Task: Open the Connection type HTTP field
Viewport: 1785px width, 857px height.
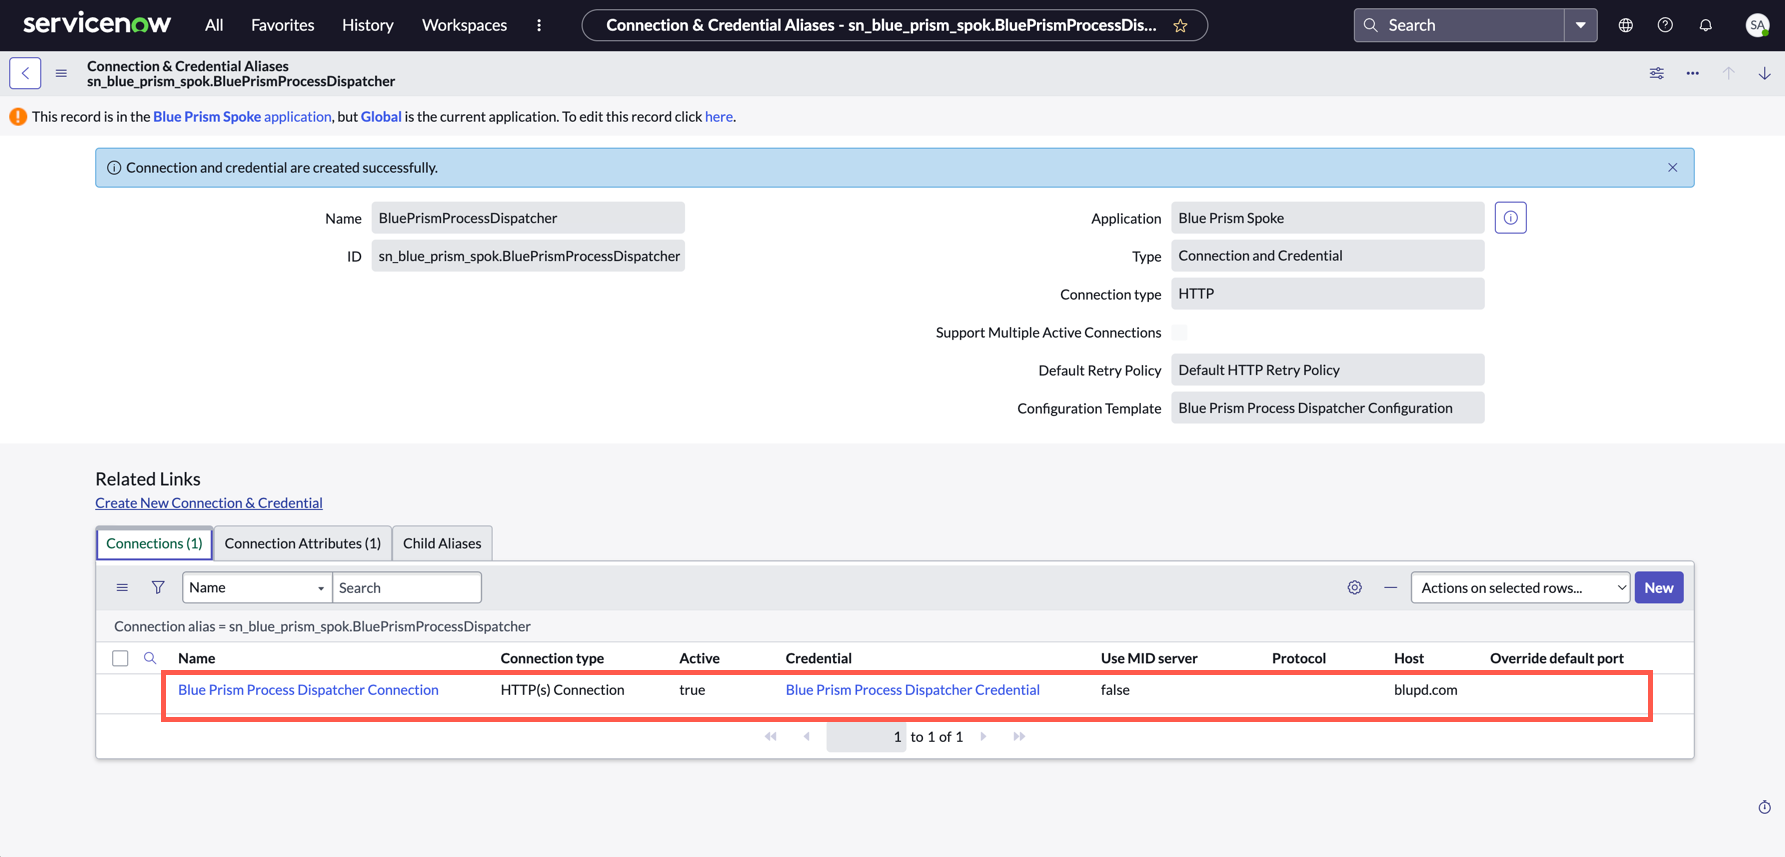Action: point(1327,294)
